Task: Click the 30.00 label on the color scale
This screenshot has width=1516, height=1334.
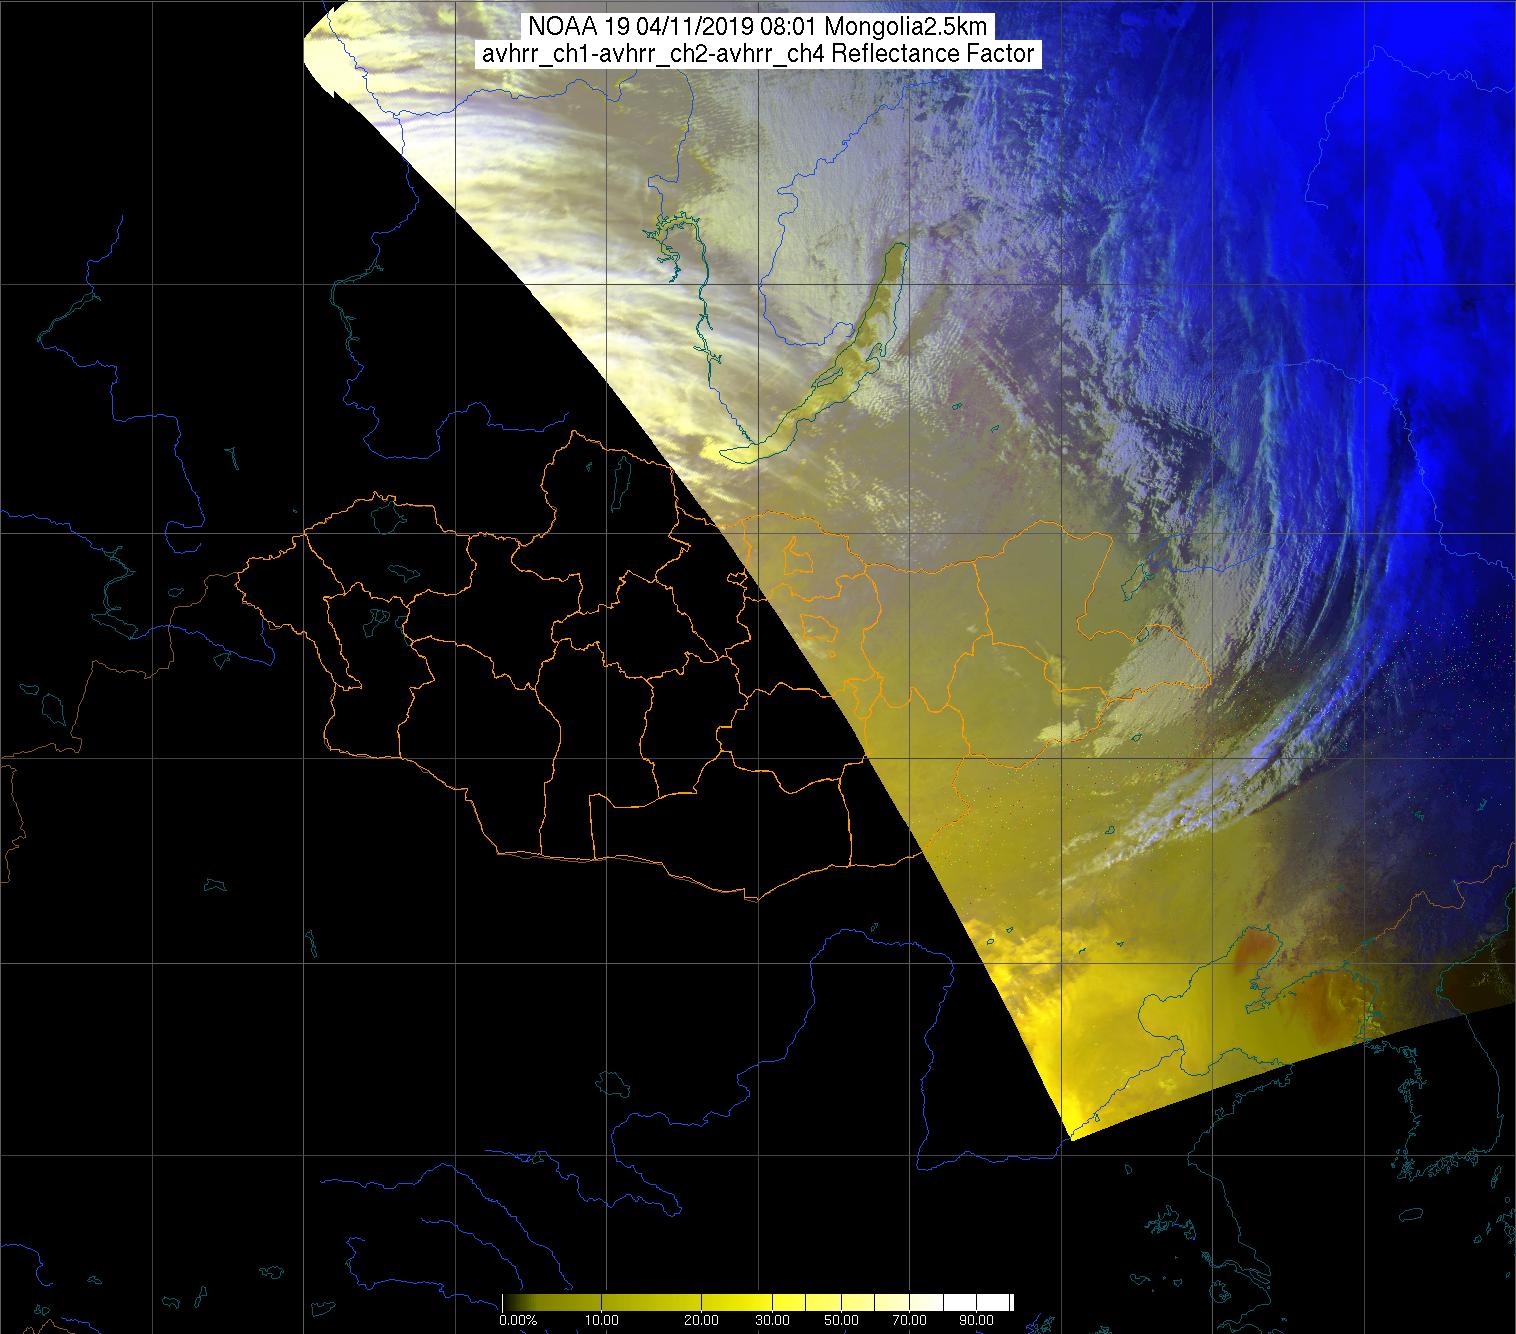Action: coord(772,1320)
